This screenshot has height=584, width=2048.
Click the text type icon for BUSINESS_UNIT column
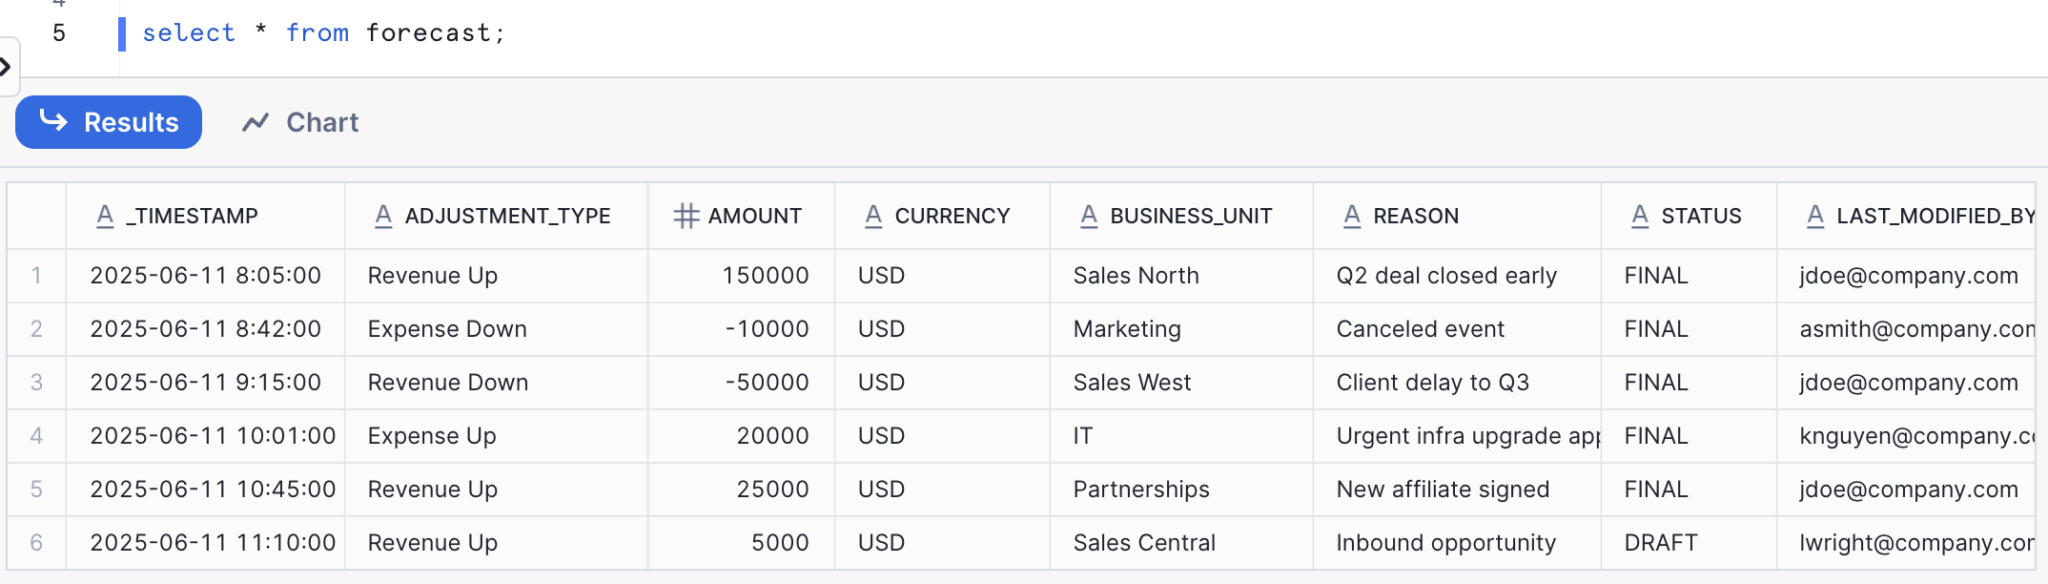pyautogui.click(x=1089, y=216)
